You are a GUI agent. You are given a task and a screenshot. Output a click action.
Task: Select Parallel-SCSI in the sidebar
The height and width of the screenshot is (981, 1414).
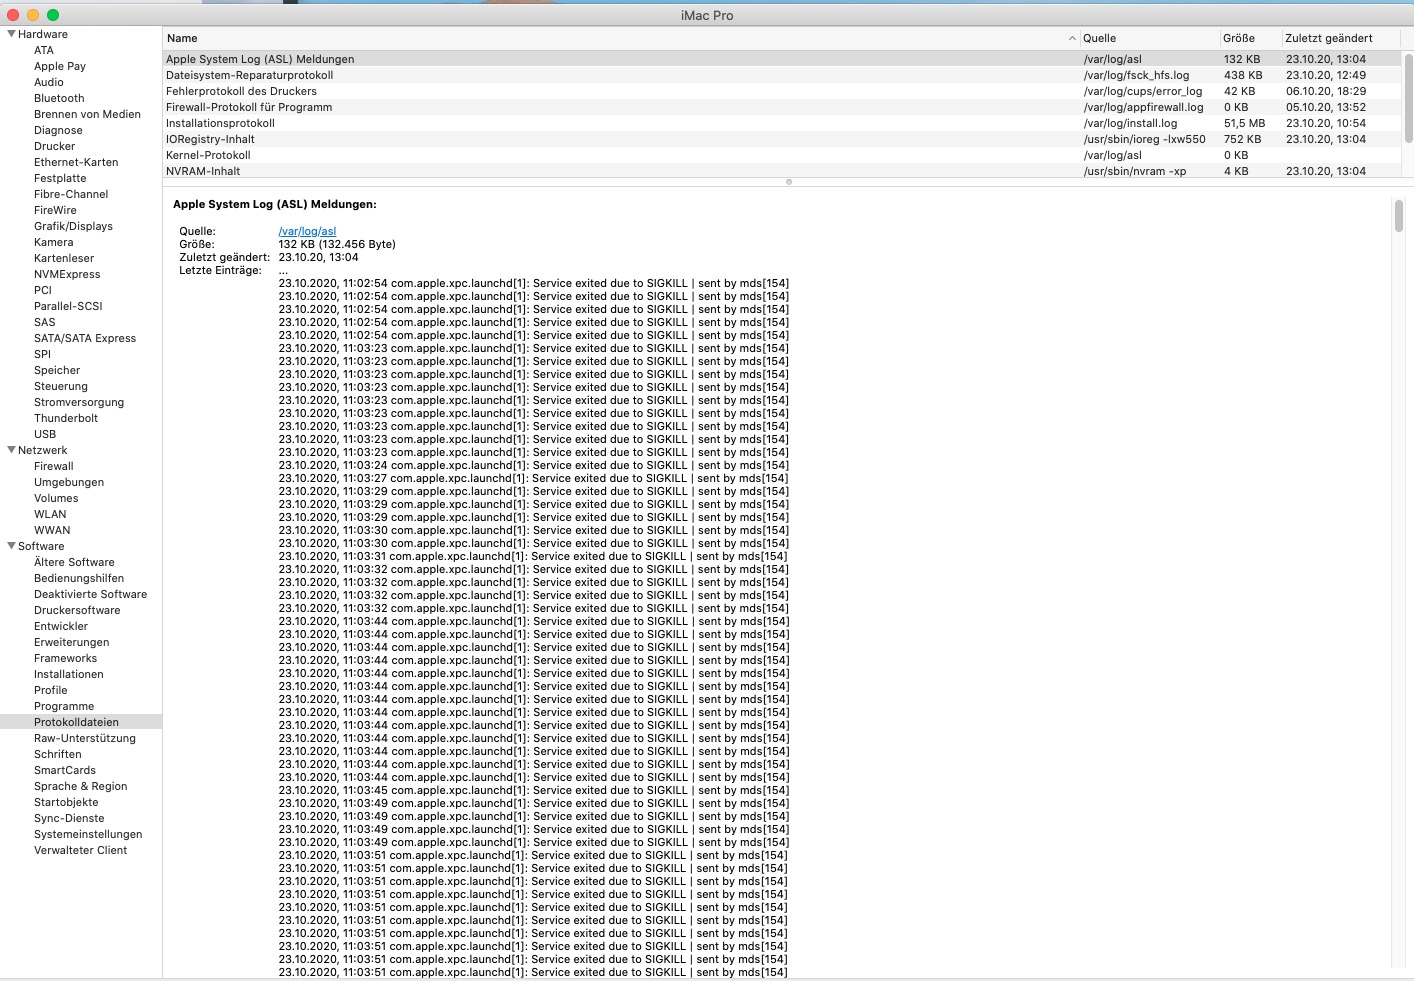(68, 306)
